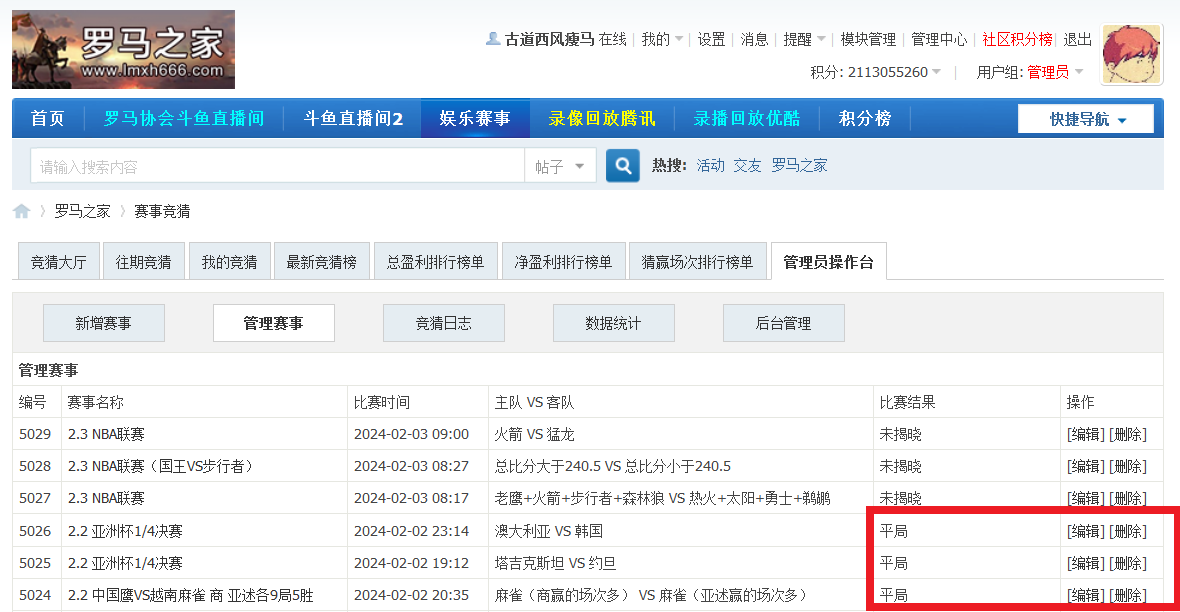The image size is (1180, 612).
Task: Open the 快捷导航 quick navigation menu
Action: click(1086, 118)
